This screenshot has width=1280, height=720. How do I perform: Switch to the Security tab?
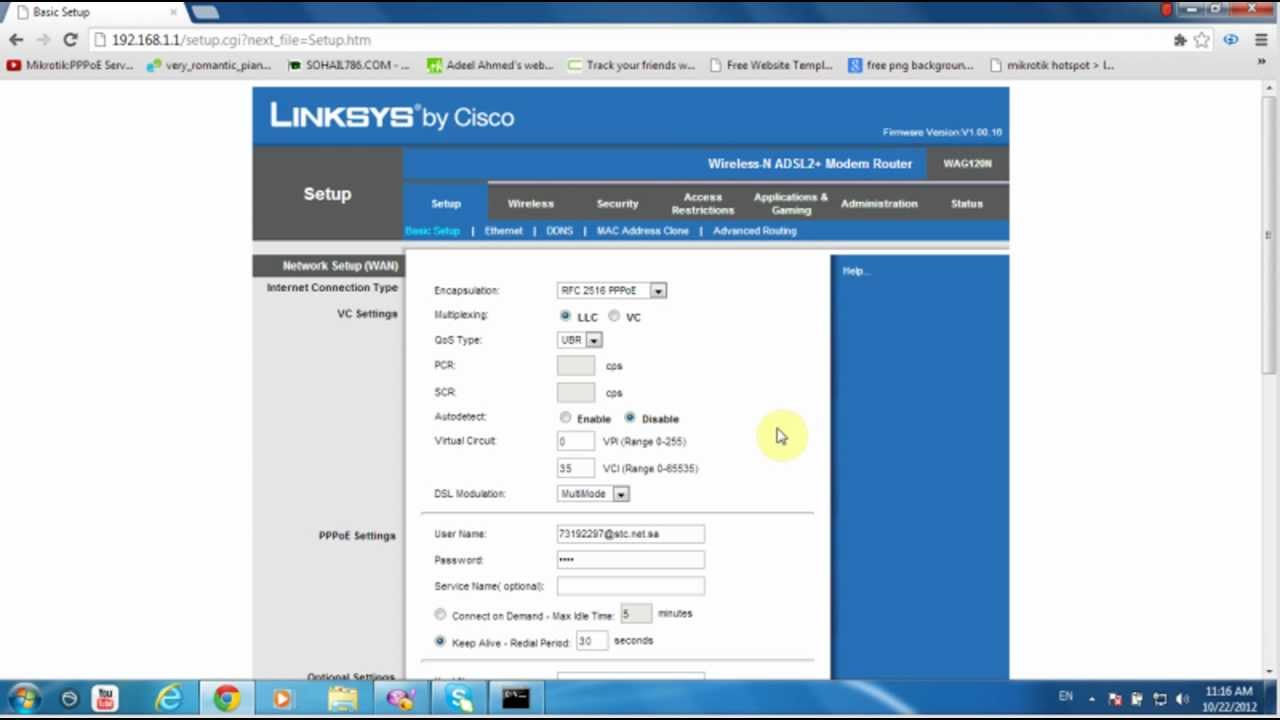(x=617, y=204)
